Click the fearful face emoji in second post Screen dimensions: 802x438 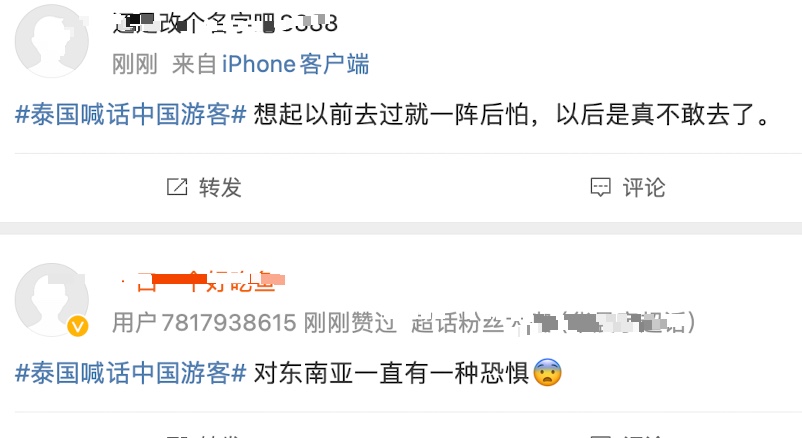pyautogui.click(x=547, y=373)
